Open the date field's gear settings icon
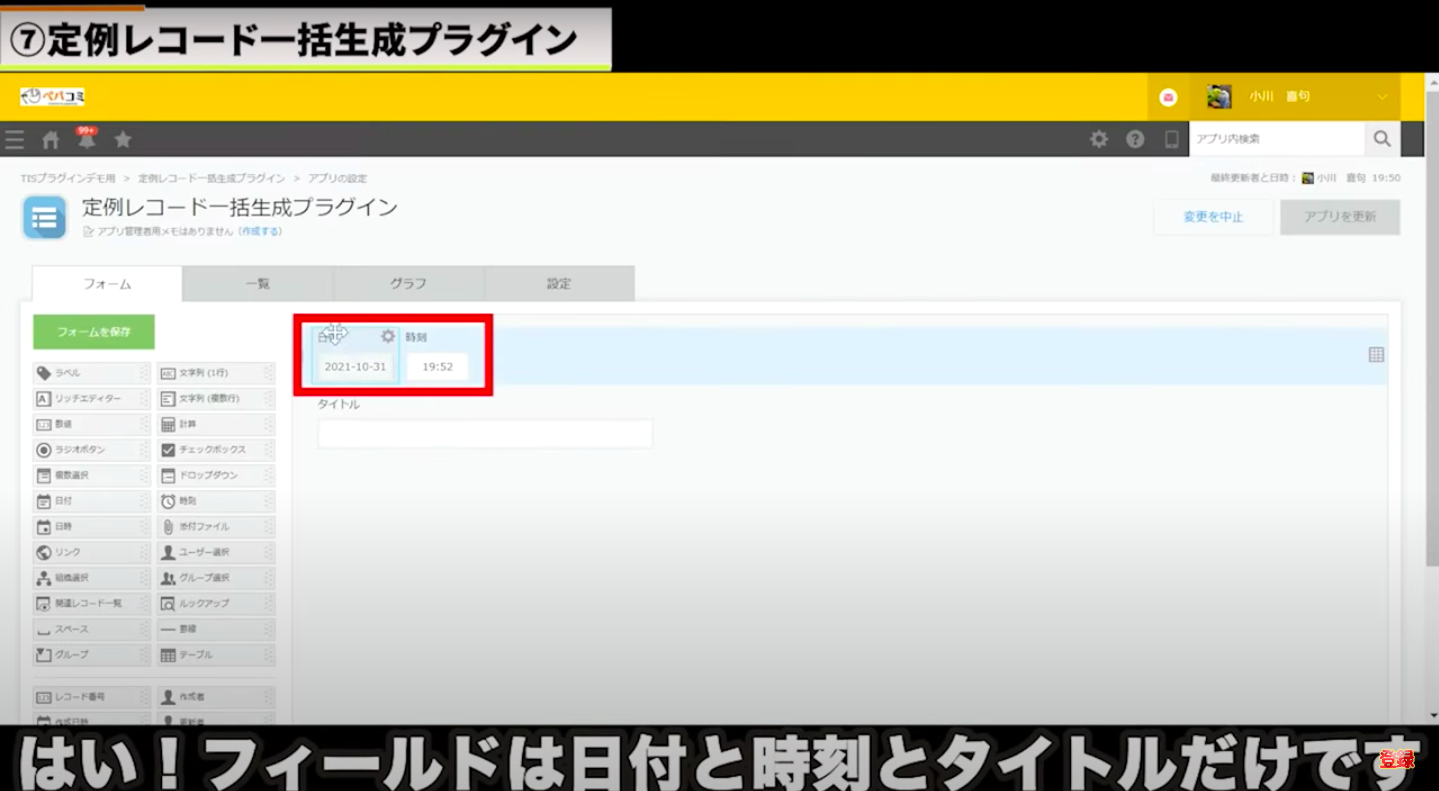Viewport: 1439px width, 791px height. pyautogui.click(x=388, y=337)
